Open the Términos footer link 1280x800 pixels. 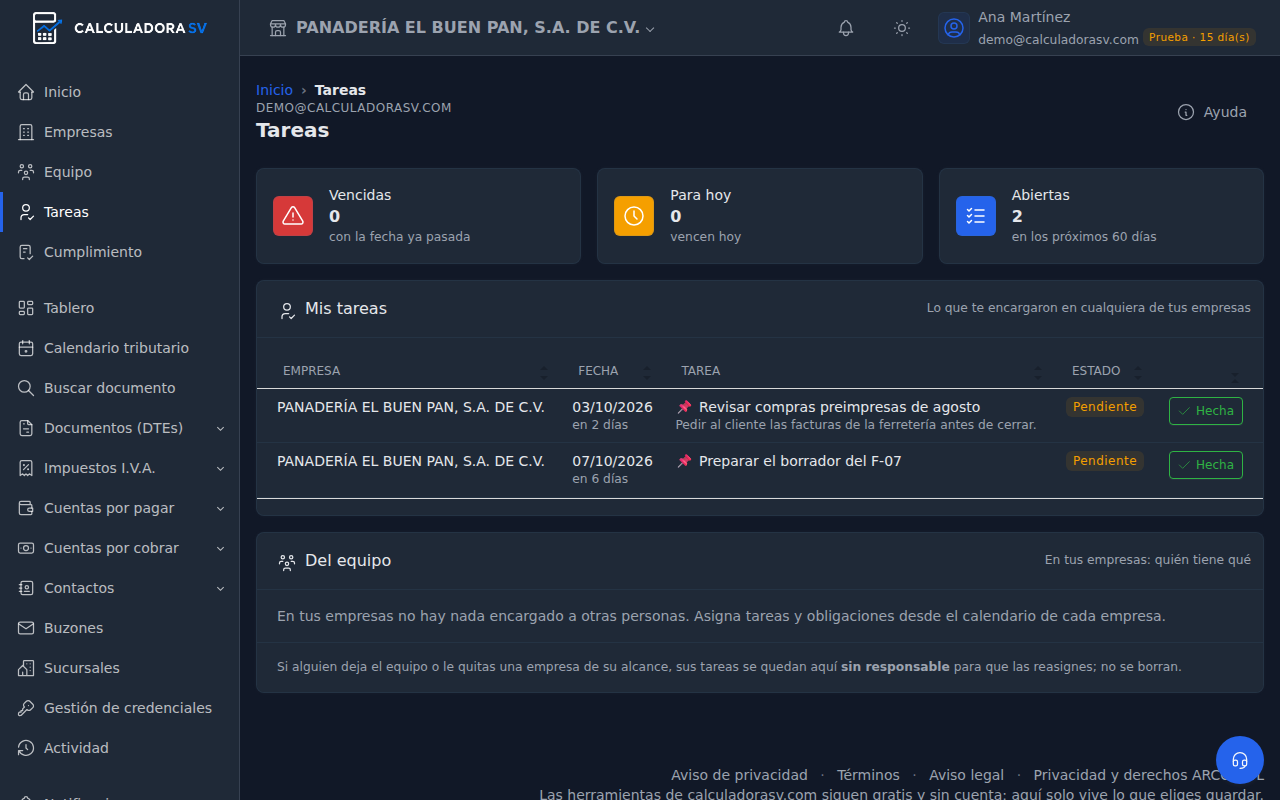tap(868, 775)
